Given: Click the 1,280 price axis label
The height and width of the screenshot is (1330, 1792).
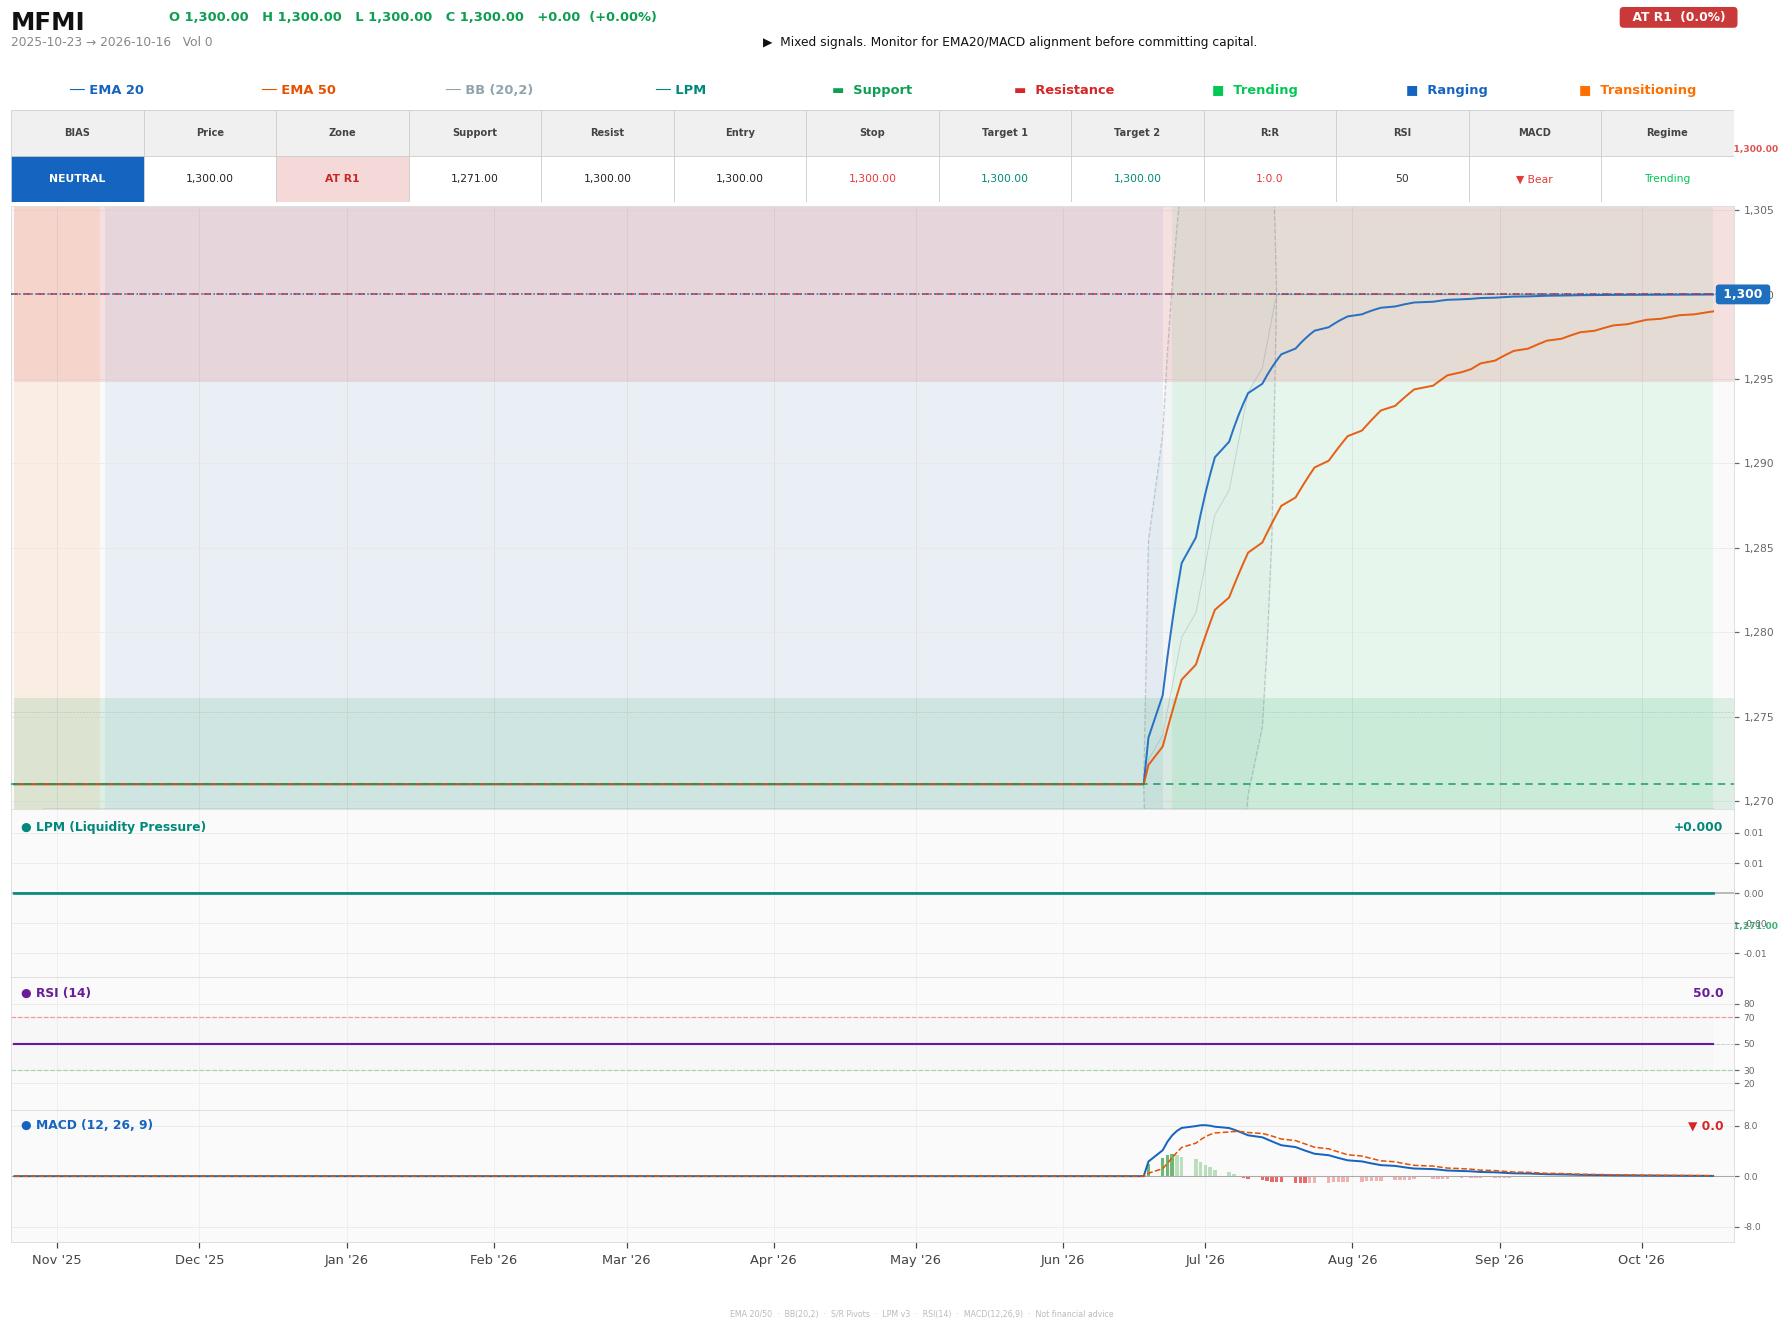Looking at the screenshot, I should pyautogui.click(x=1759, y=633).
